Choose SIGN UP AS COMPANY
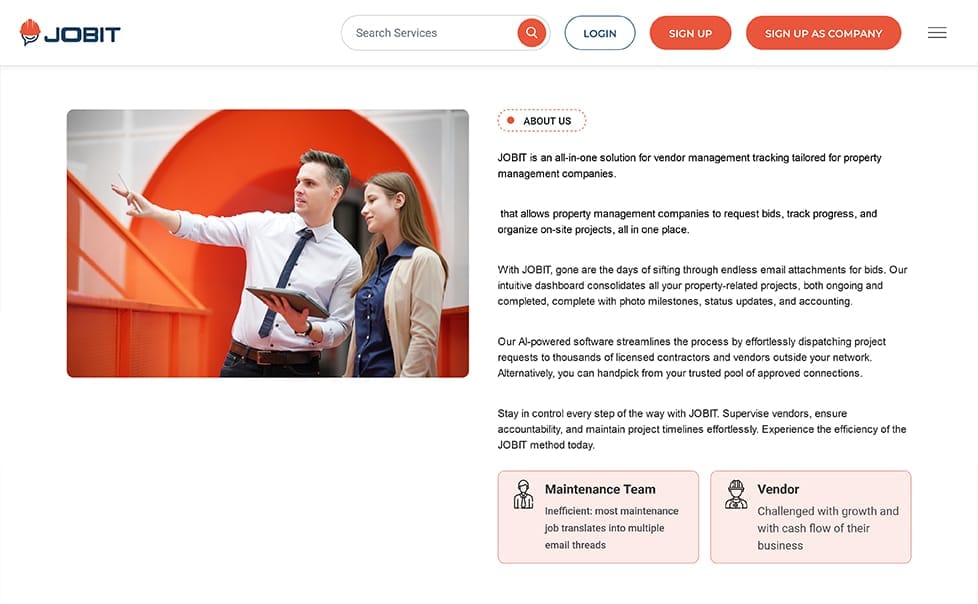This screenshot has width=978, height=604. pos(823,33)
